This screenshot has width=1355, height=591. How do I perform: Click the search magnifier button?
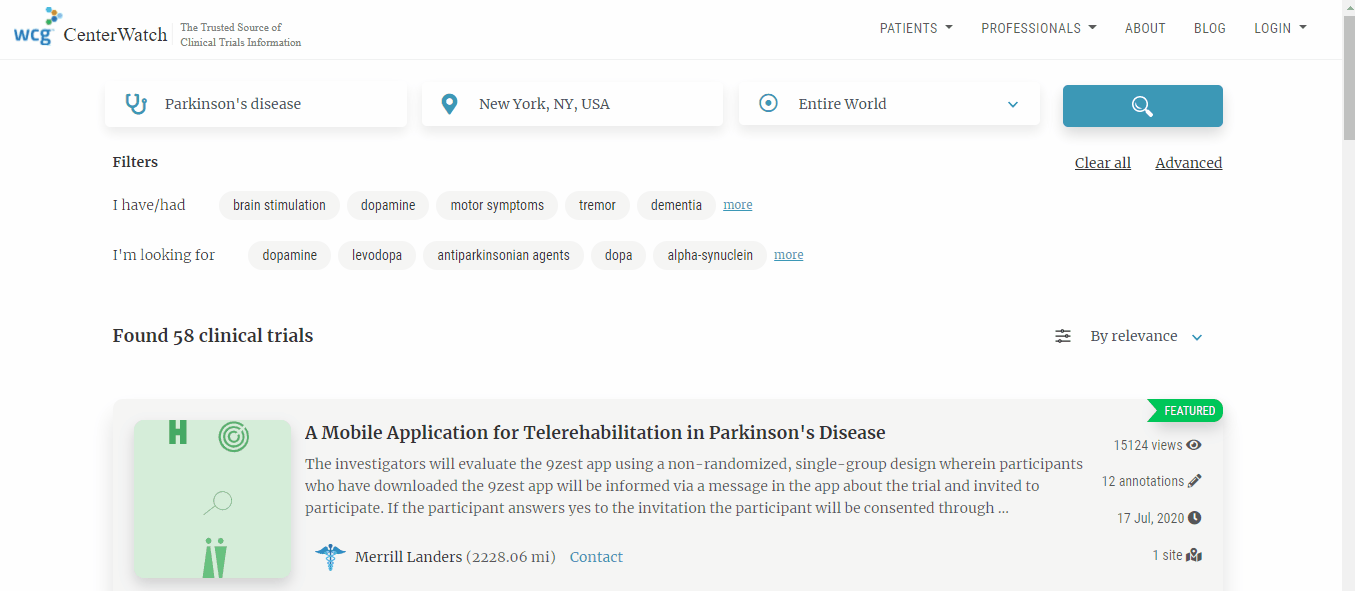(1142, 105)
